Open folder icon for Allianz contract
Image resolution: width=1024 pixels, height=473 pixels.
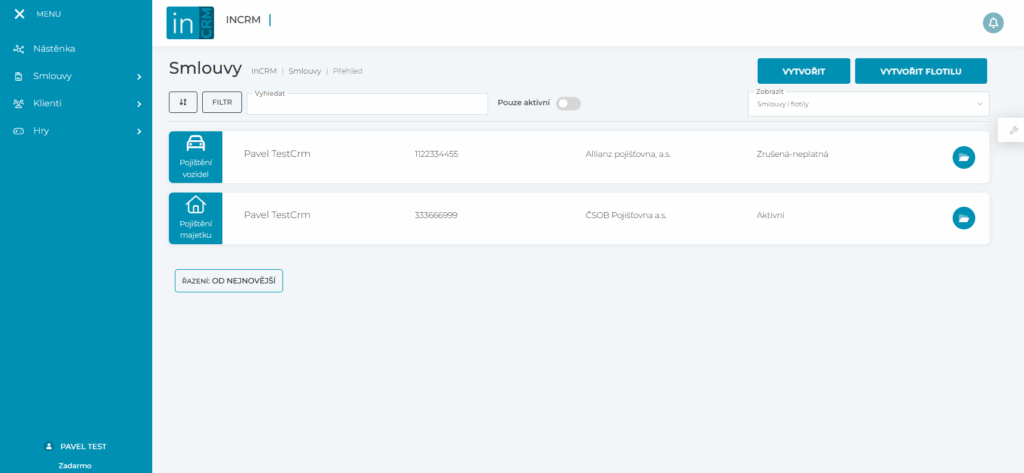point(963,157)
